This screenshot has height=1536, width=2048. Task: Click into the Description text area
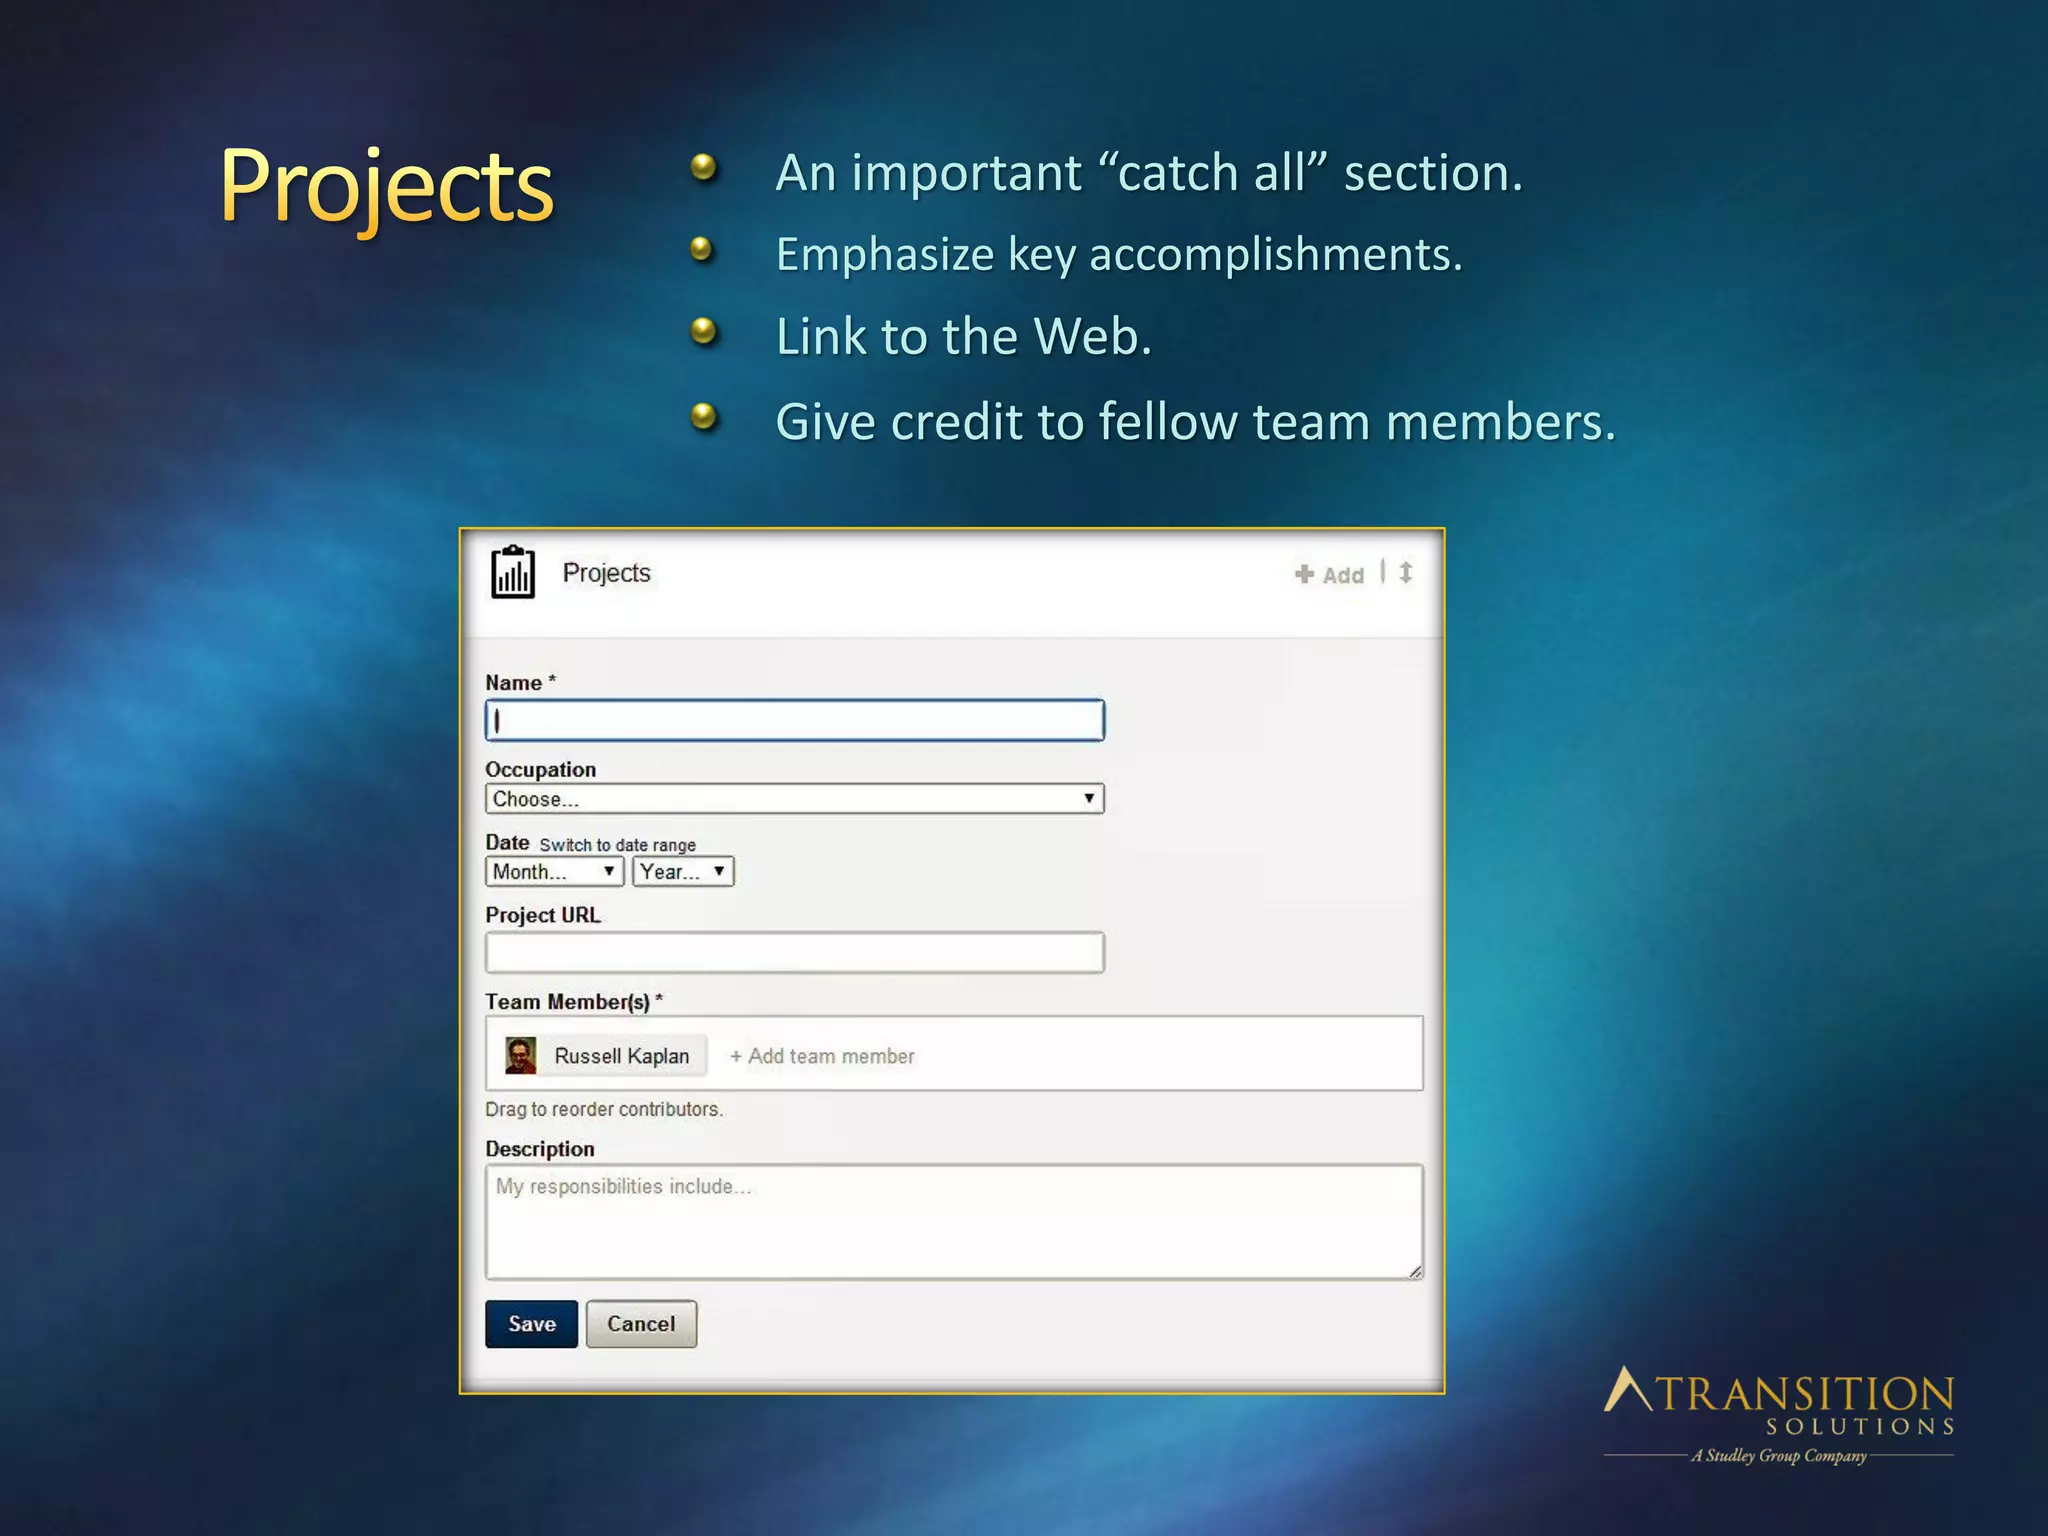tap(954, 1221)
